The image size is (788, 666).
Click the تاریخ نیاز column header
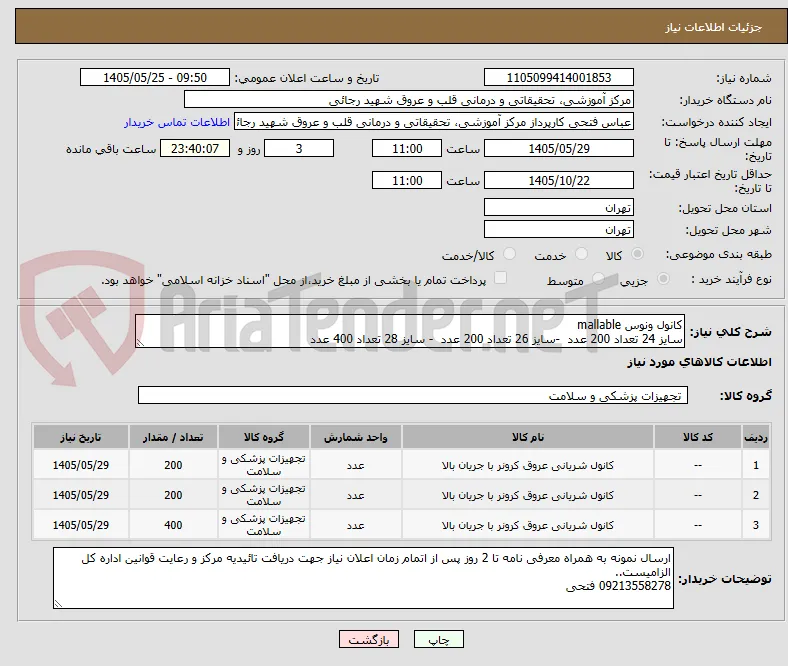pyautogui.click(x=80, y=437)
